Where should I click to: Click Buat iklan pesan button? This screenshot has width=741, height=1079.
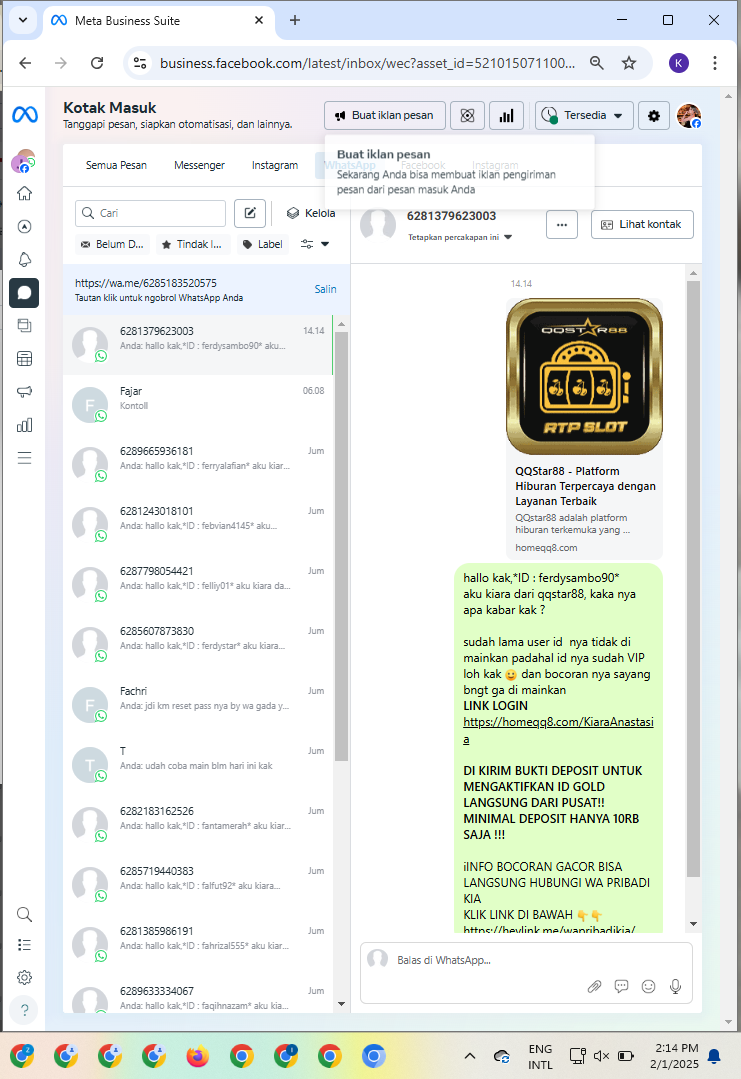click(385, 116)
